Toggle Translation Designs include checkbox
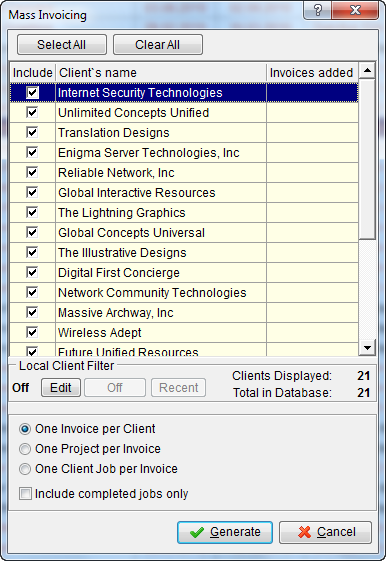This screenshot has height=561, width=386. tap(32, 133)
